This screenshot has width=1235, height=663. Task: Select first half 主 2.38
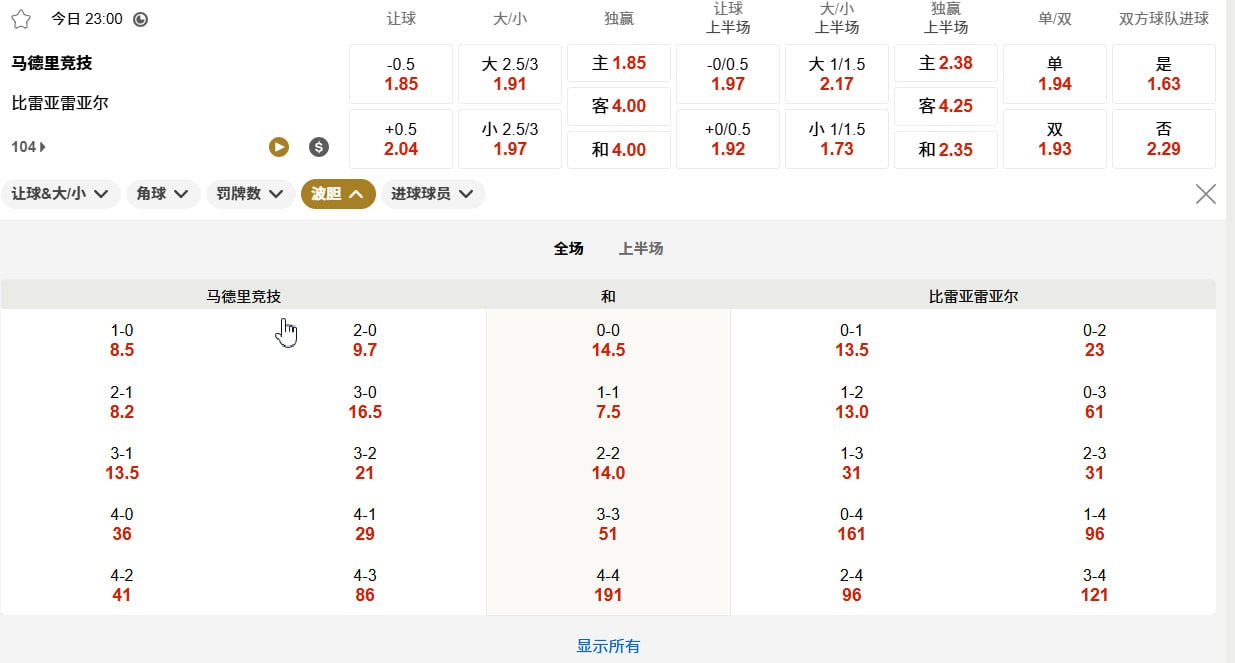[946, 63]
